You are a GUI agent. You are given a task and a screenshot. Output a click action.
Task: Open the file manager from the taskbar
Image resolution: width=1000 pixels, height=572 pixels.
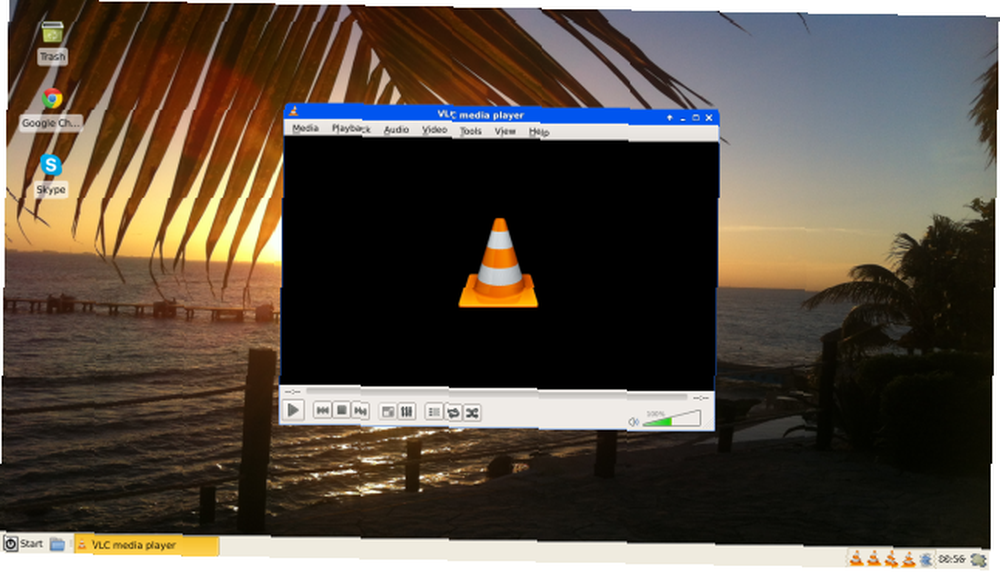coord(57,544)
